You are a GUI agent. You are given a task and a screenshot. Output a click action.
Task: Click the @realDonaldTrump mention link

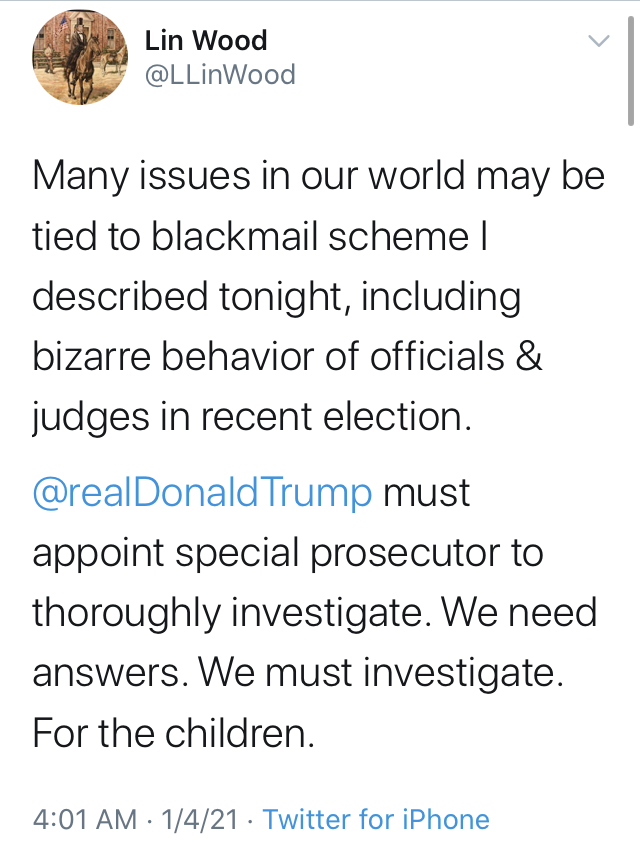pyautogui.click(x=202, y=492)
